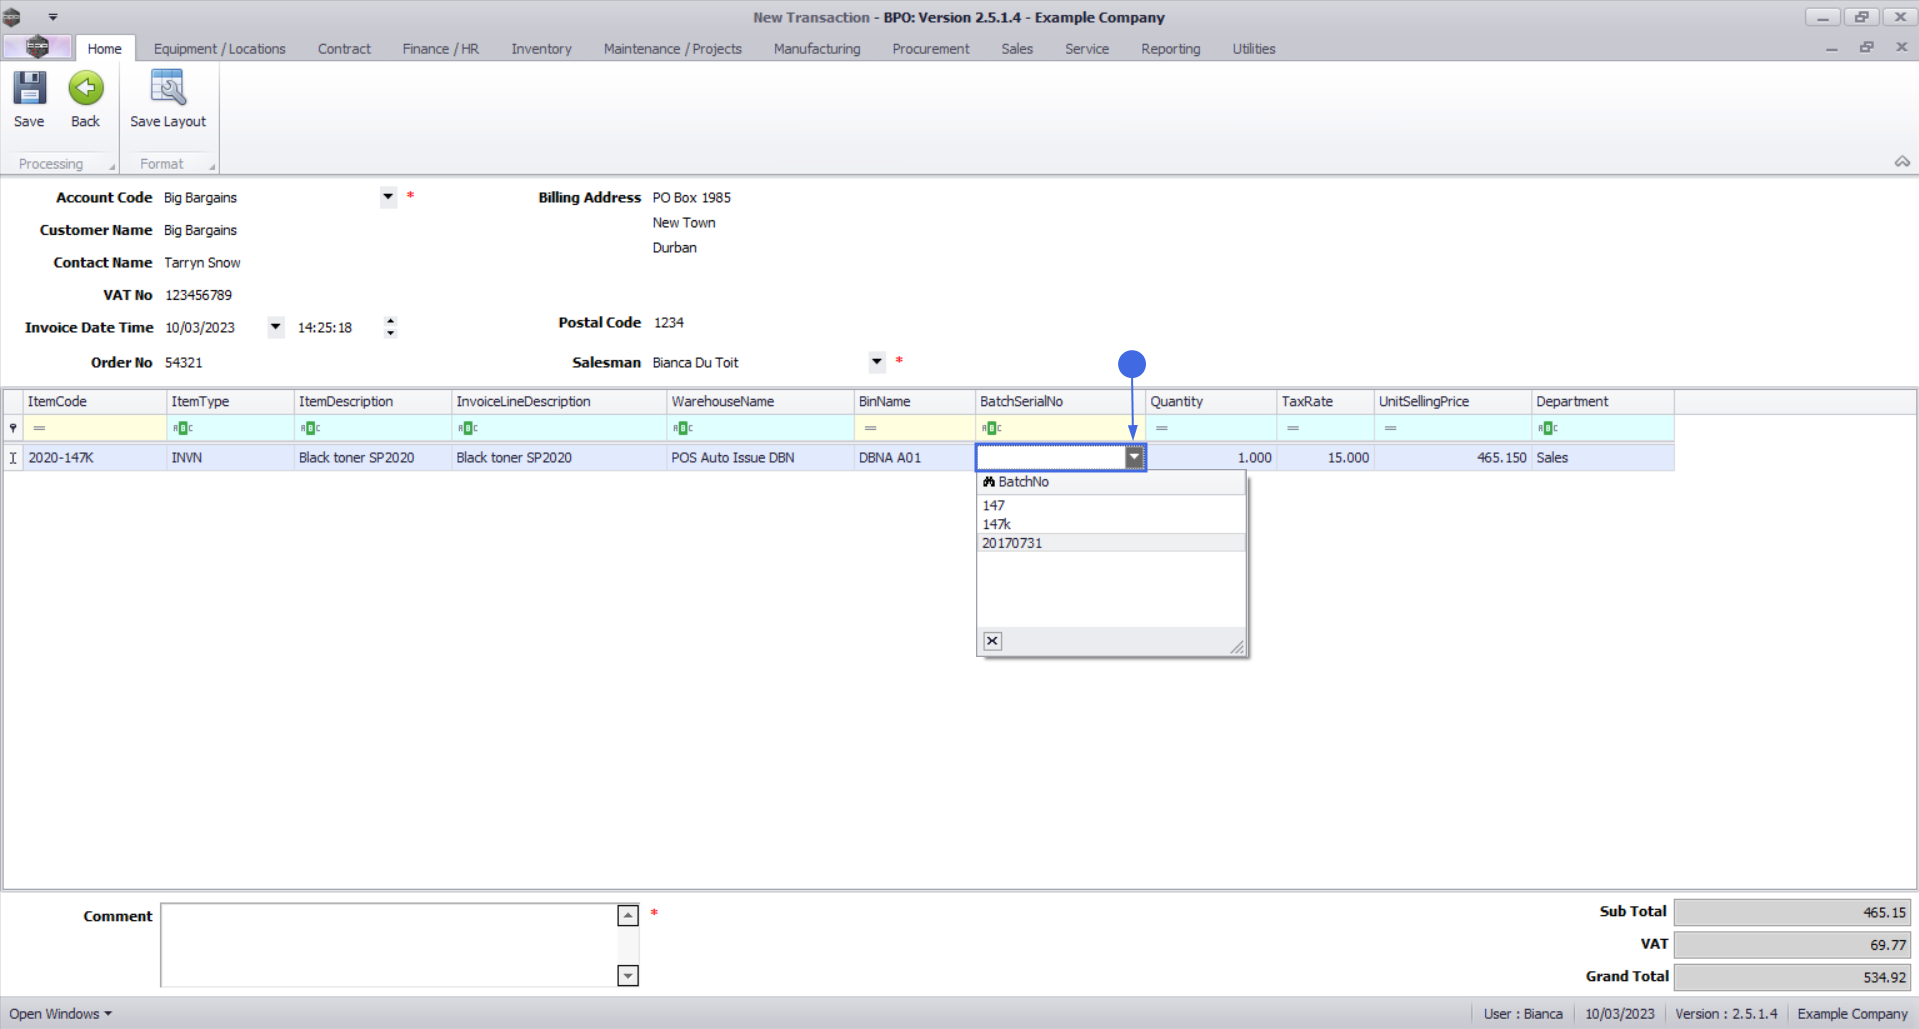The height and width of the screenshot is (1029, 1919).
Task: Open the quick access toolbar arrow
Action: 53,17
